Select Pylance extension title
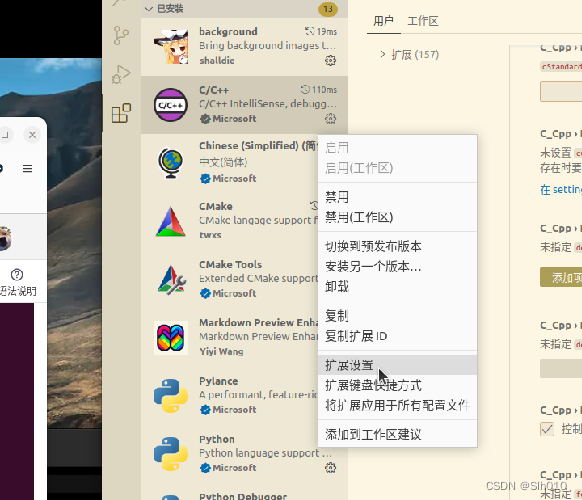The image size is (582, 500). [219, 381]
